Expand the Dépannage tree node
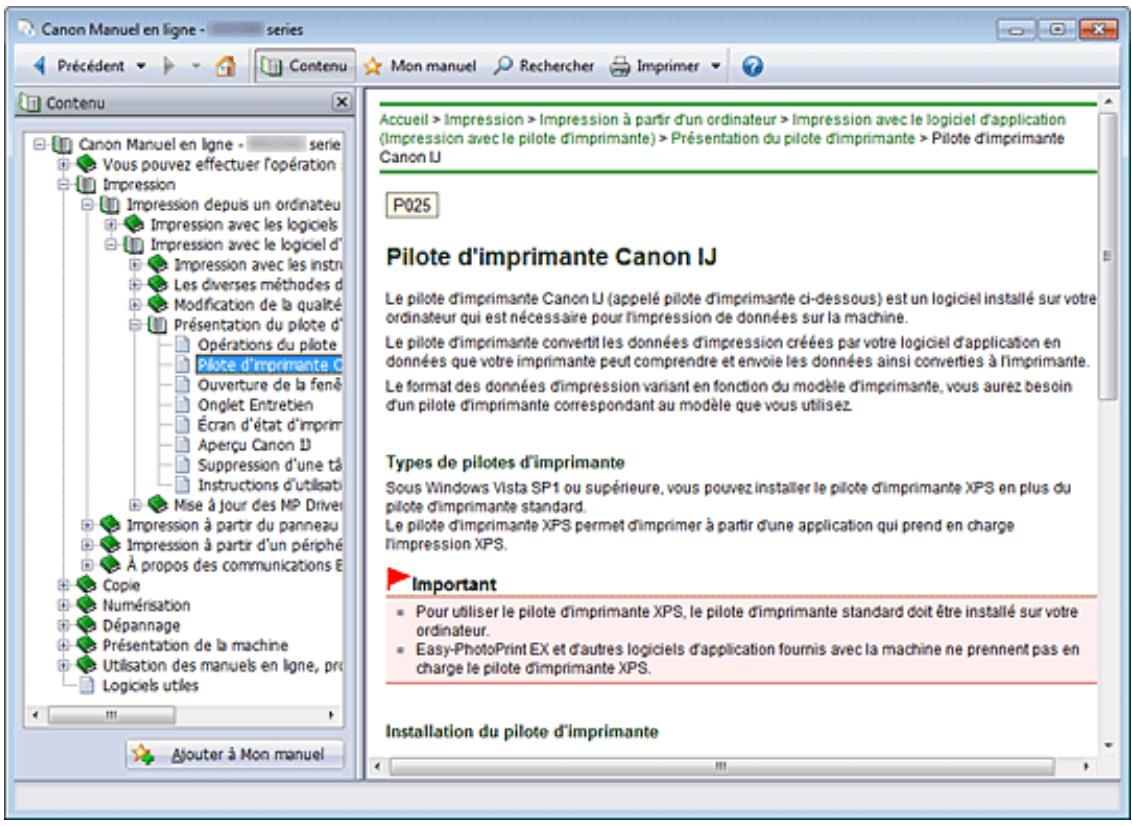 tap(64, 625)
